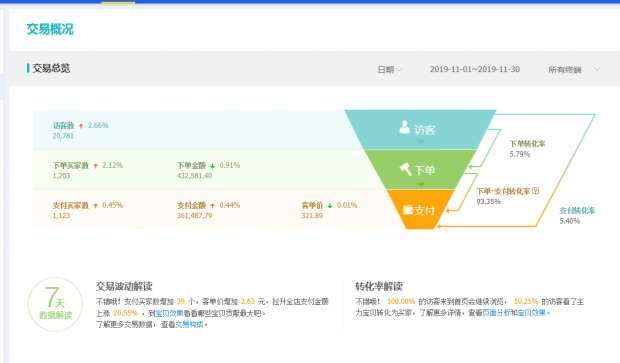Click the green down arrow beside 客单价

330,206
